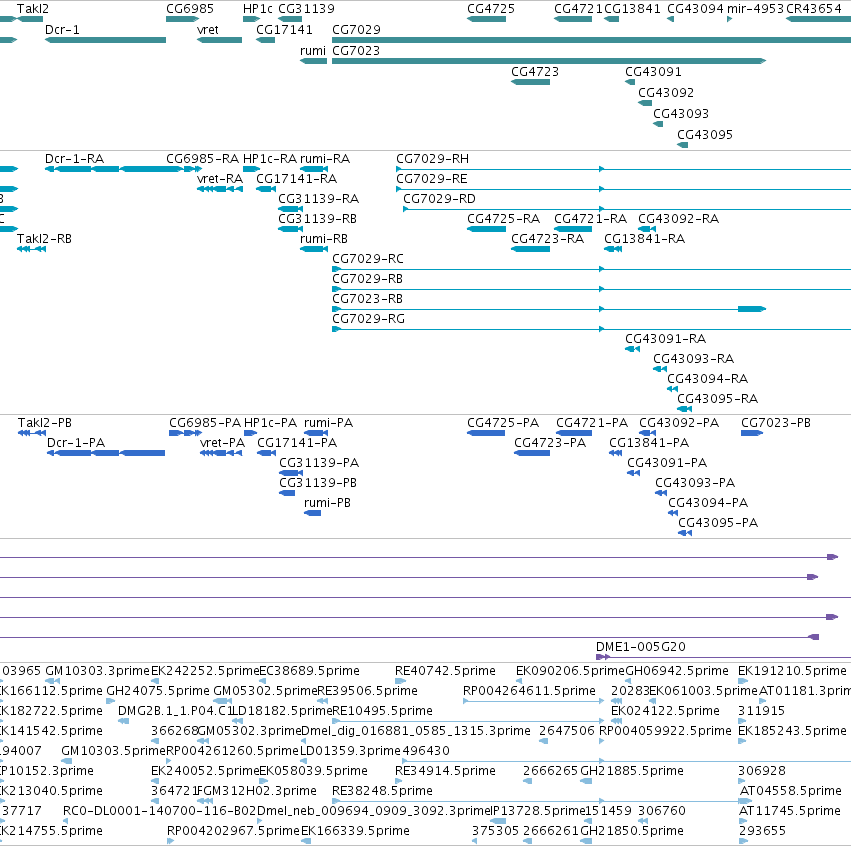Select the HP1c gene label
The image size is (851, 846).
tap(258, 9)
